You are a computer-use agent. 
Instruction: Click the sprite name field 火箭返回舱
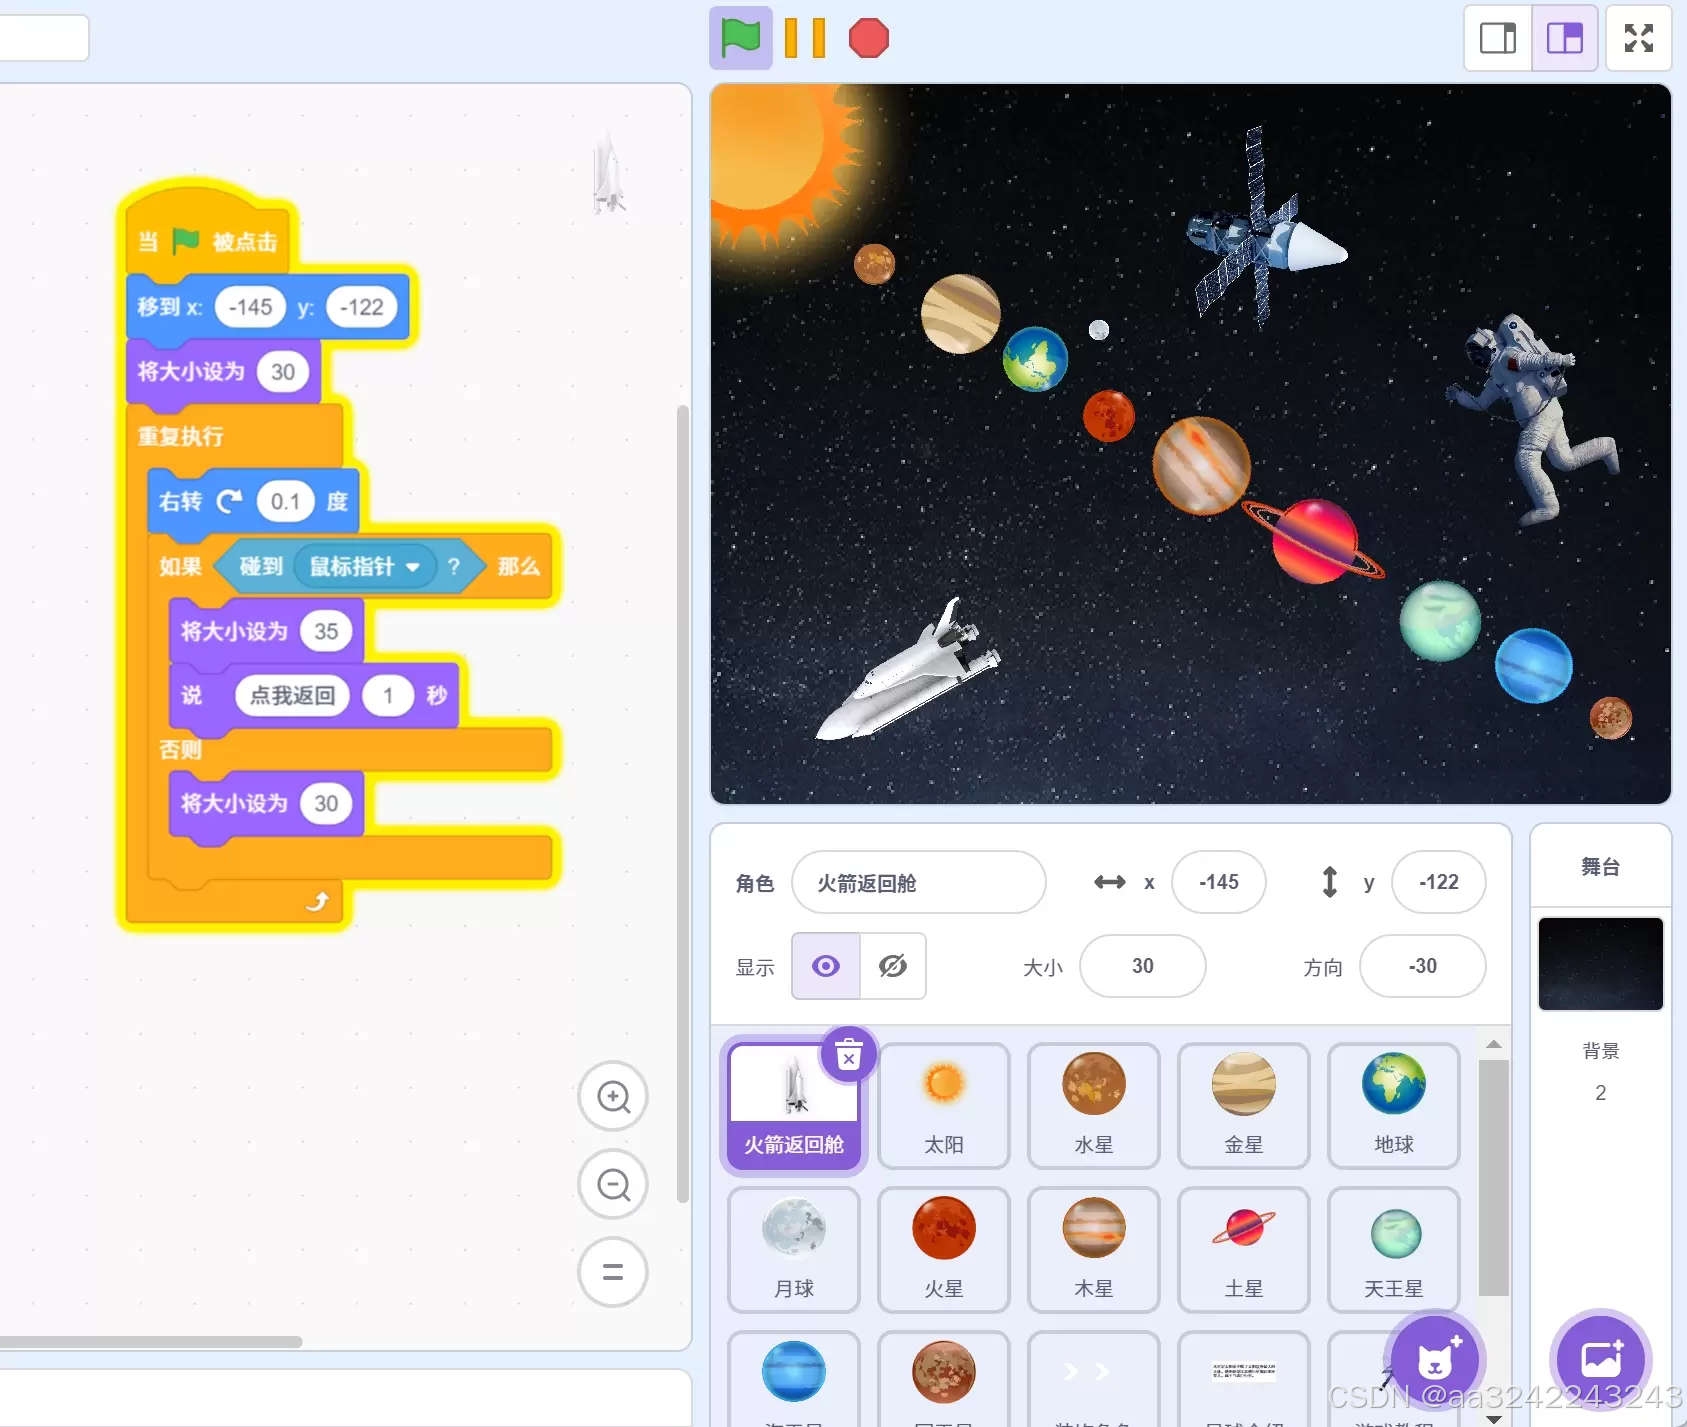pos(919,882)
